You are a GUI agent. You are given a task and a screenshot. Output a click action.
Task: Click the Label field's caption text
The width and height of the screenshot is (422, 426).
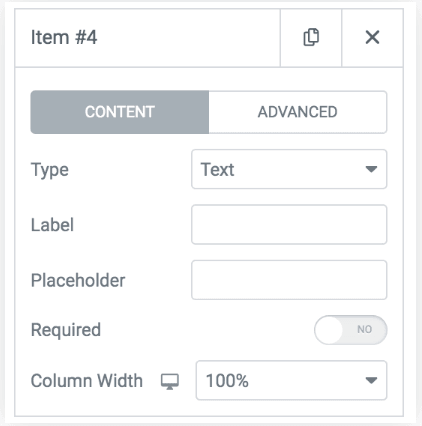click(x=52, y=225)
